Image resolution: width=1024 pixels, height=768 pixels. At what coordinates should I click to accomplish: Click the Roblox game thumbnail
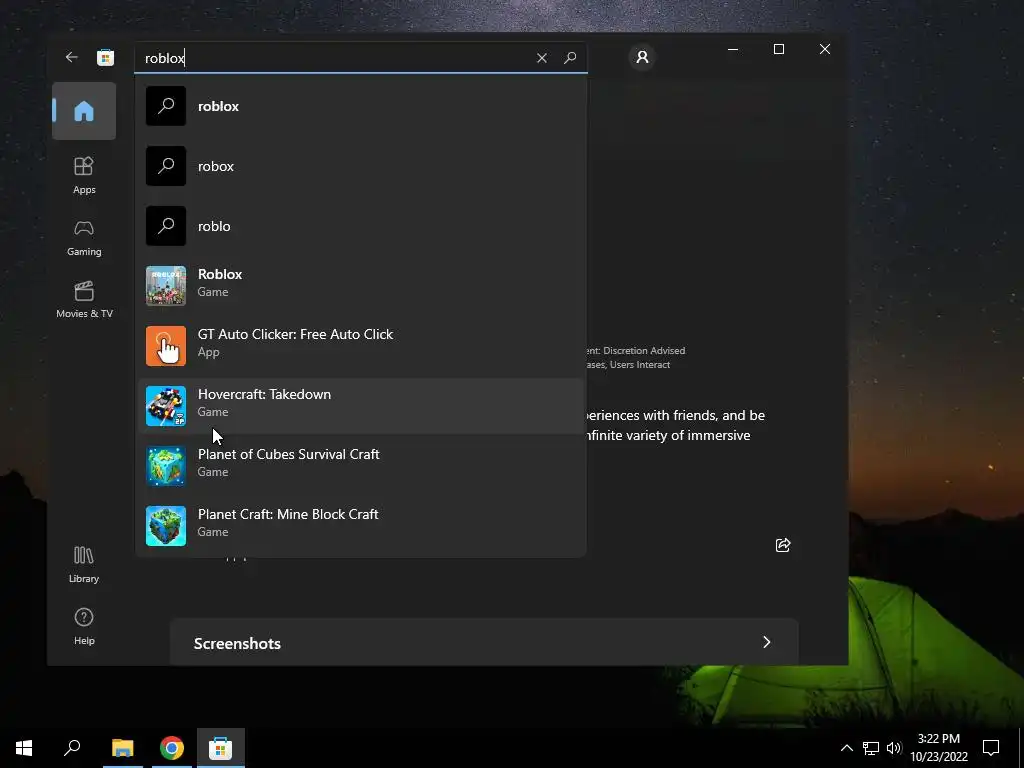[x=166, y=286]
